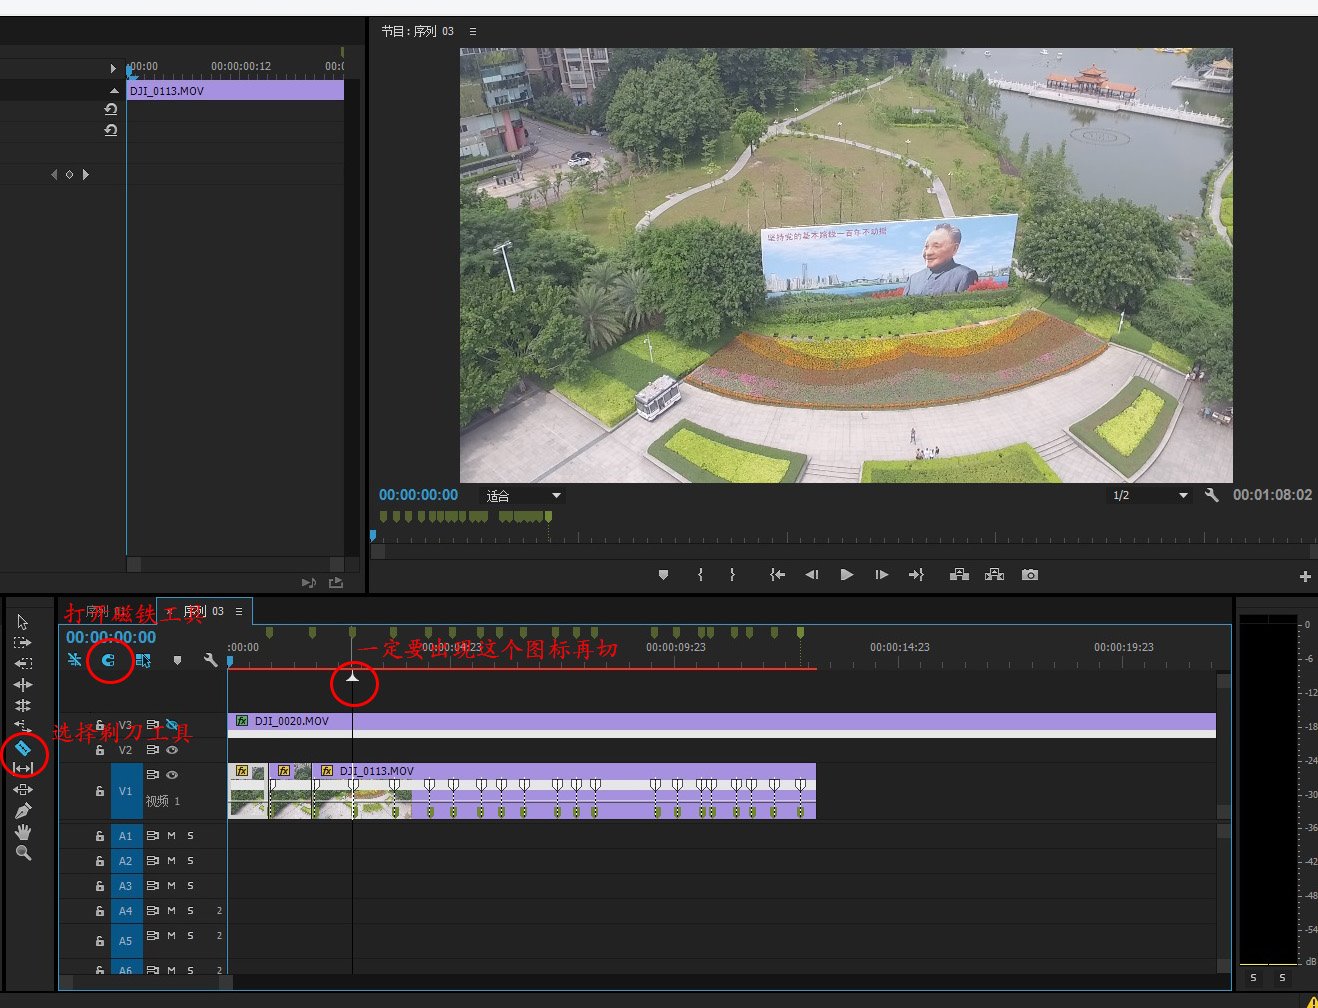Mute the A1 audio track
The height and width of the screenshot is (1008, 1318).
[171, 836]
